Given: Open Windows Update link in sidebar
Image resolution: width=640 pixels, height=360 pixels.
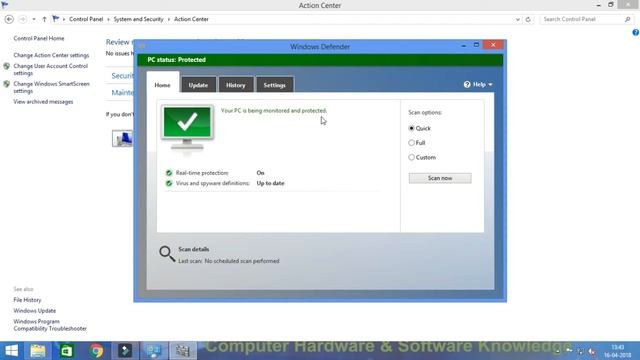Looking at the screenshot, I should click(35, 311).
